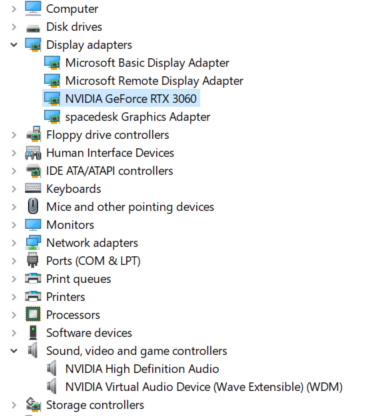Expand the Keyboards category

[x=14, y=189]
